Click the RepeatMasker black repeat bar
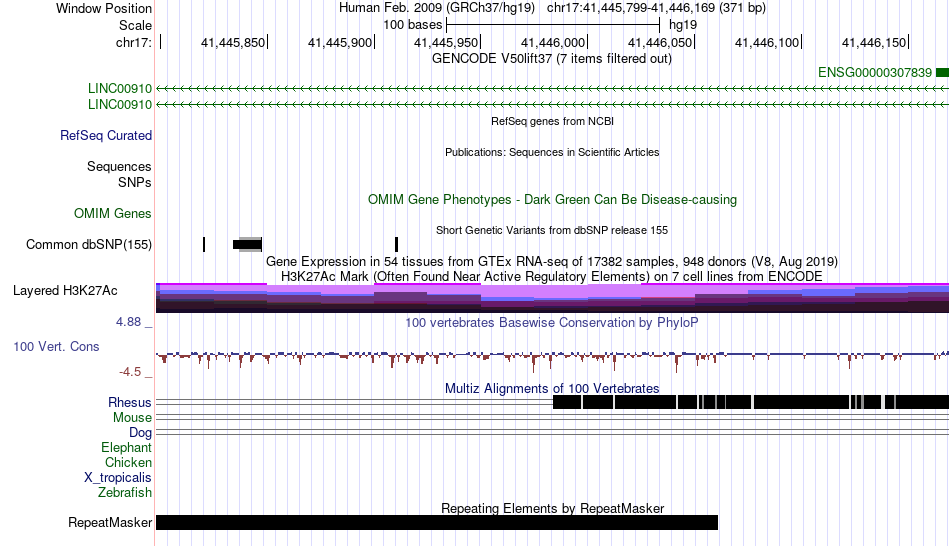Image resolution: width=950 pixels, height=546 pixels. pos(437,522)
